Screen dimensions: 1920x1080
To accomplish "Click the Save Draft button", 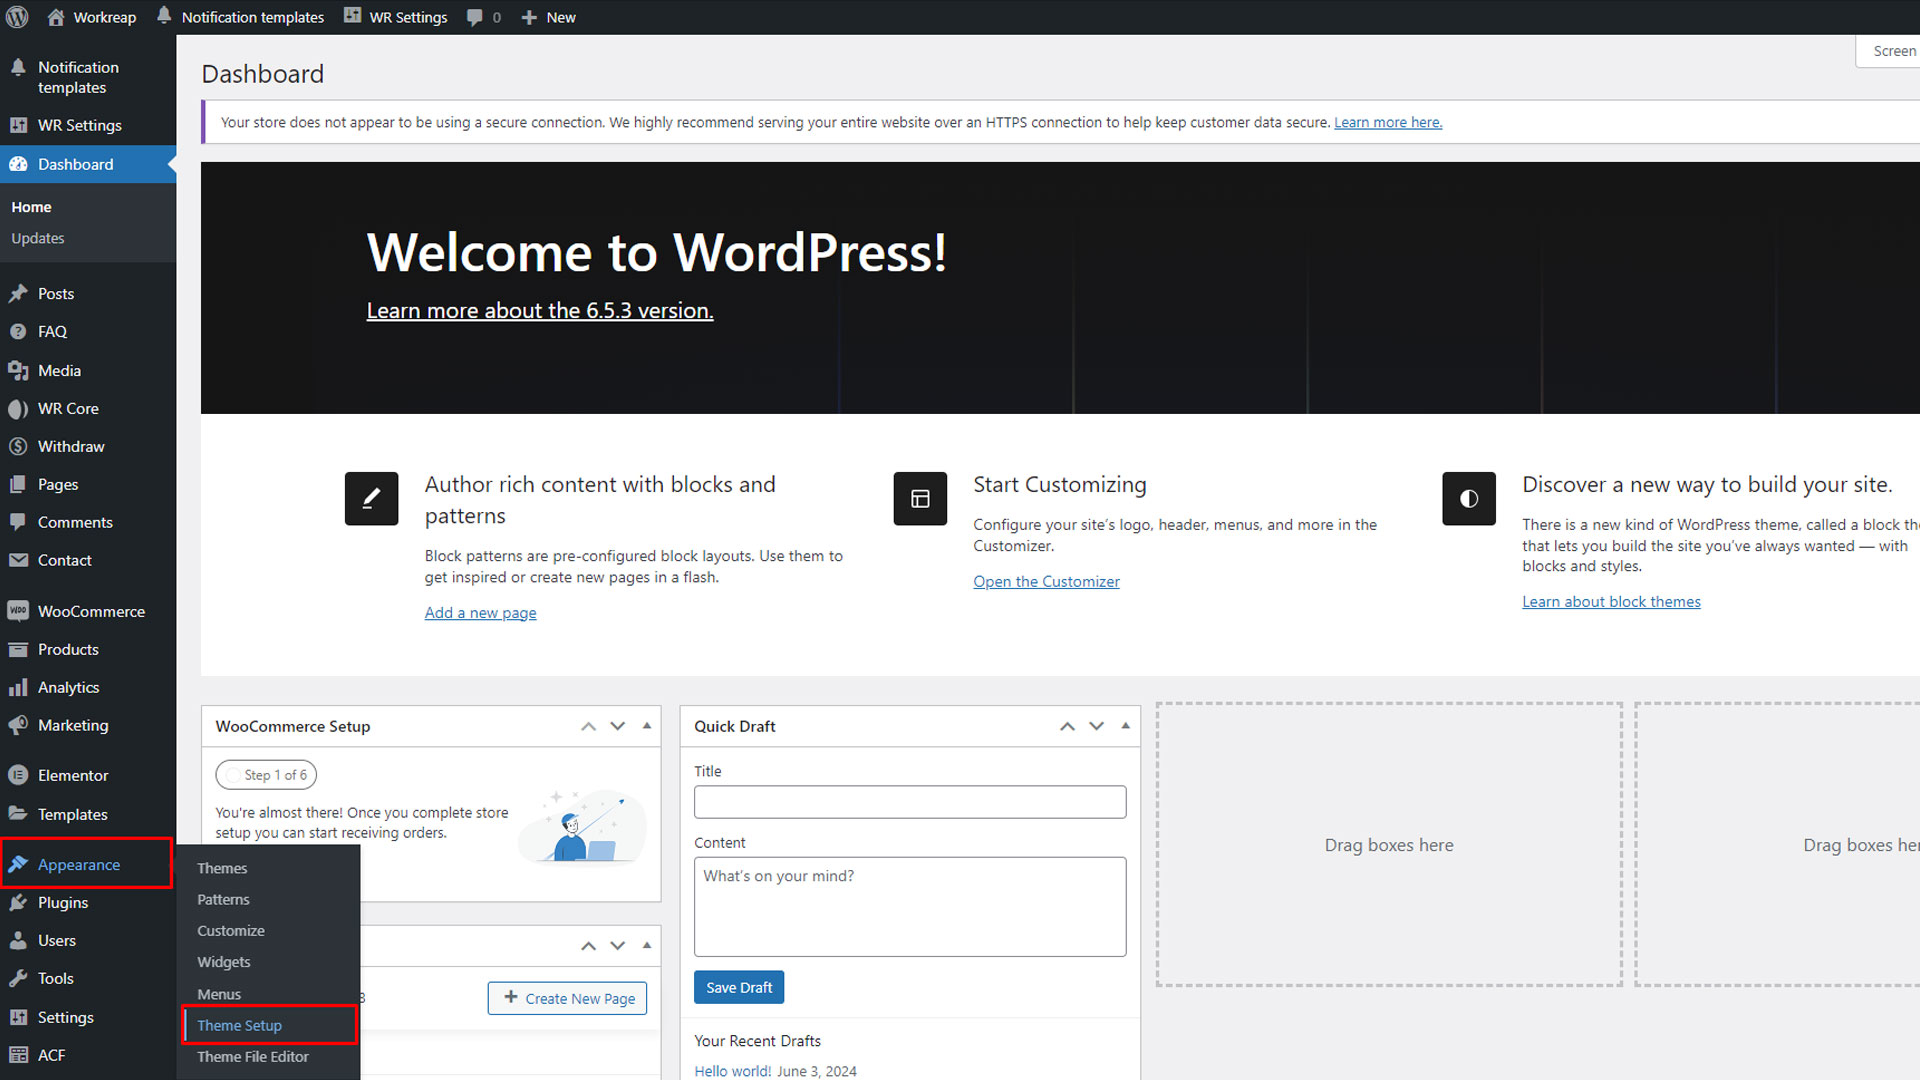I will click(739, 987).
